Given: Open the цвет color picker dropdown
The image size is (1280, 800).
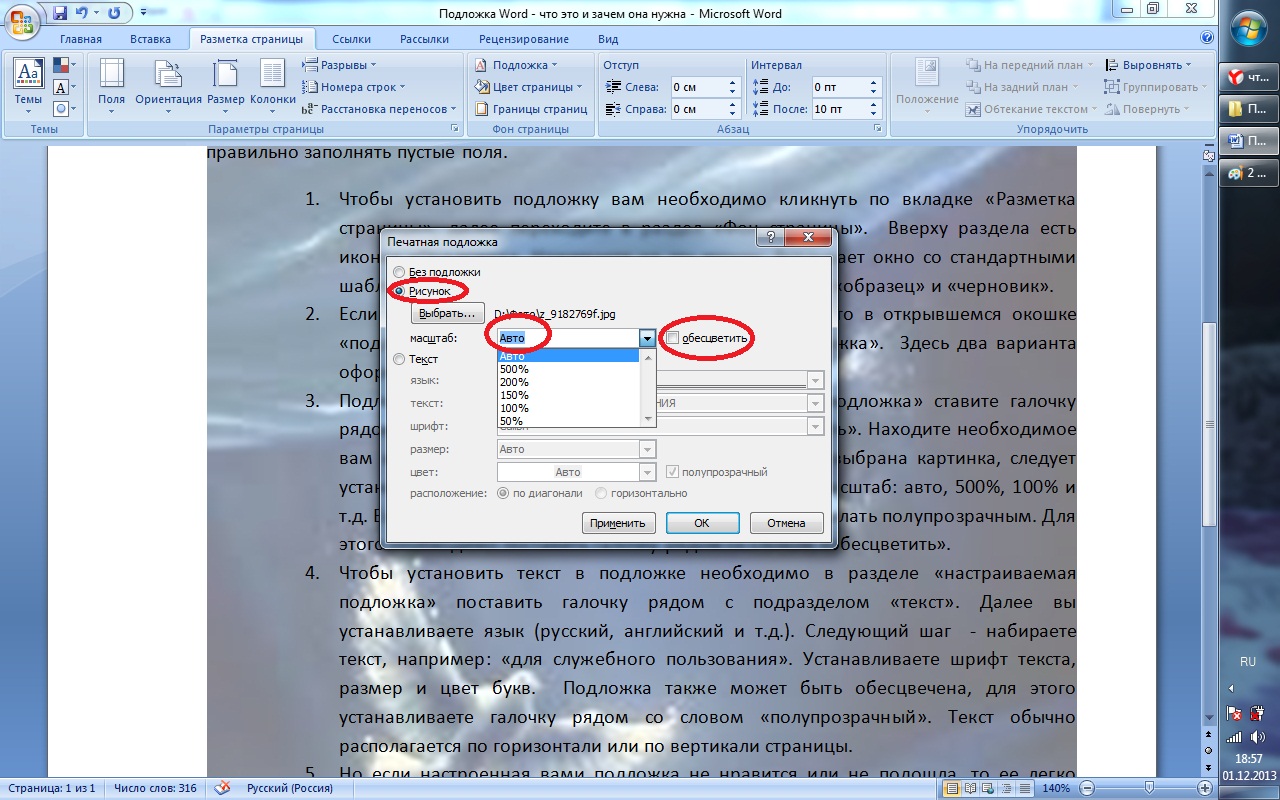Looking at the screenshot, I should 648,472.
